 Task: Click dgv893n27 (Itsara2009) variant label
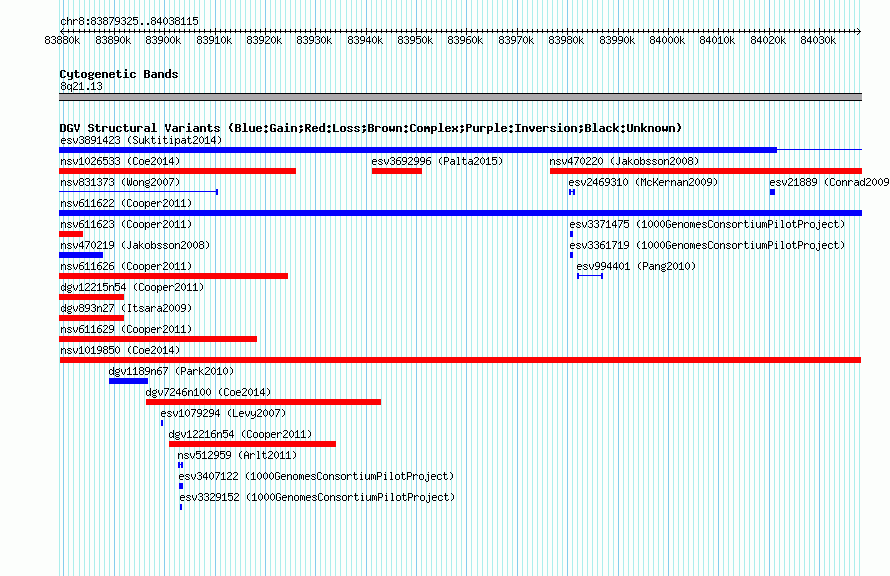click(126, 308)
